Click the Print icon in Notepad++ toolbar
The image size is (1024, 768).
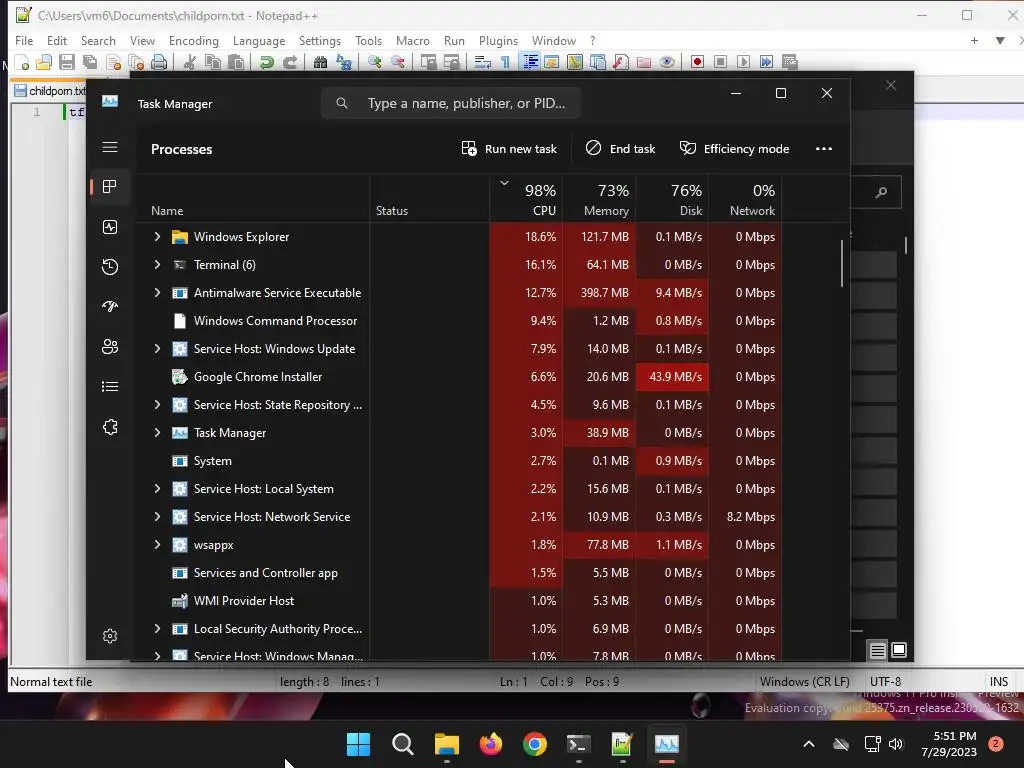click(x=159, y=62)
